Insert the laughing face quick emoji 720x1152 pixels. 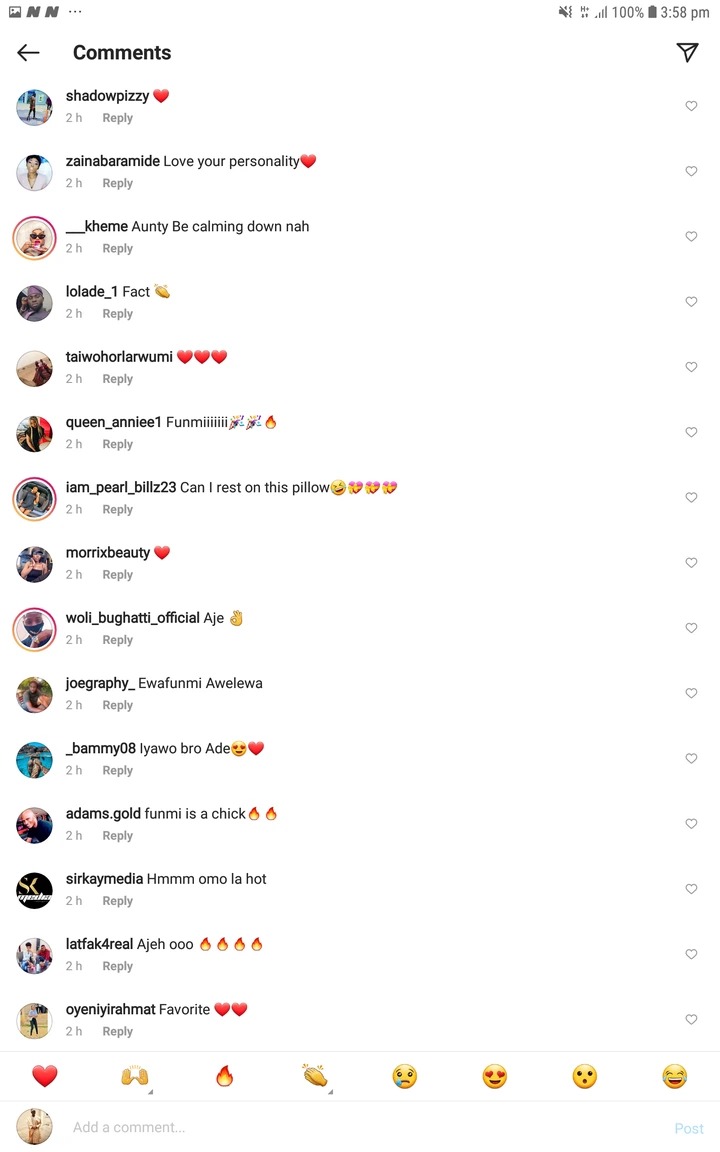tap(674, 1076)
